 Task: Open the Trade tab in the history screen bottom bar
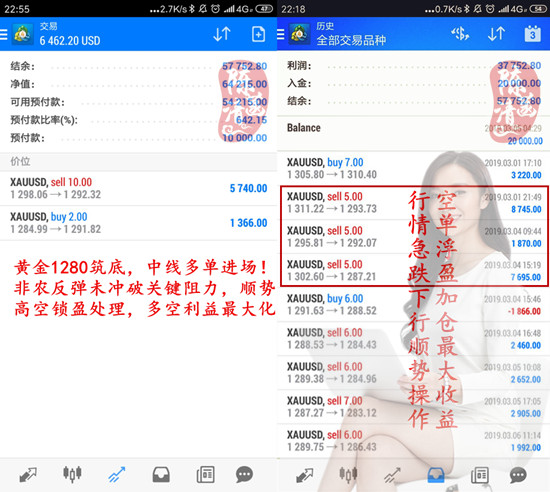(x=392, y=475)
